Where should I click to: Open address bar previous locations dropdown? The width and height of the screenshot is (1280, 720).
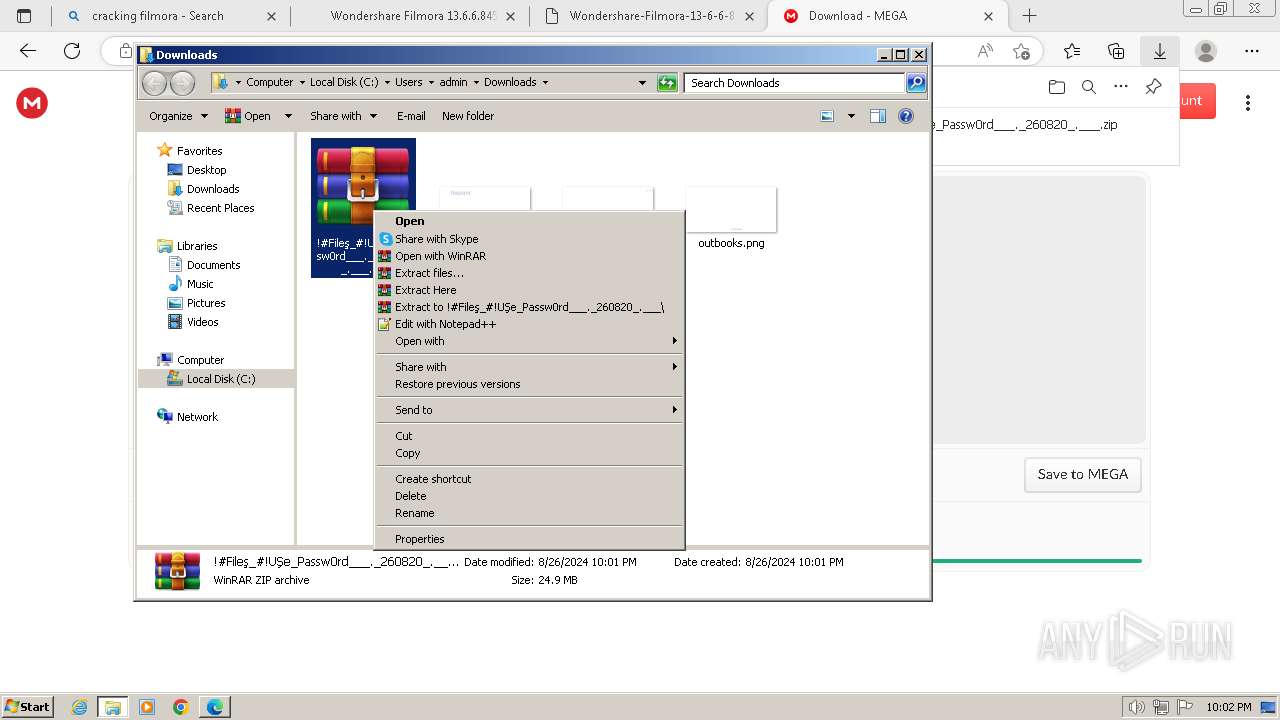coord(642,83)
